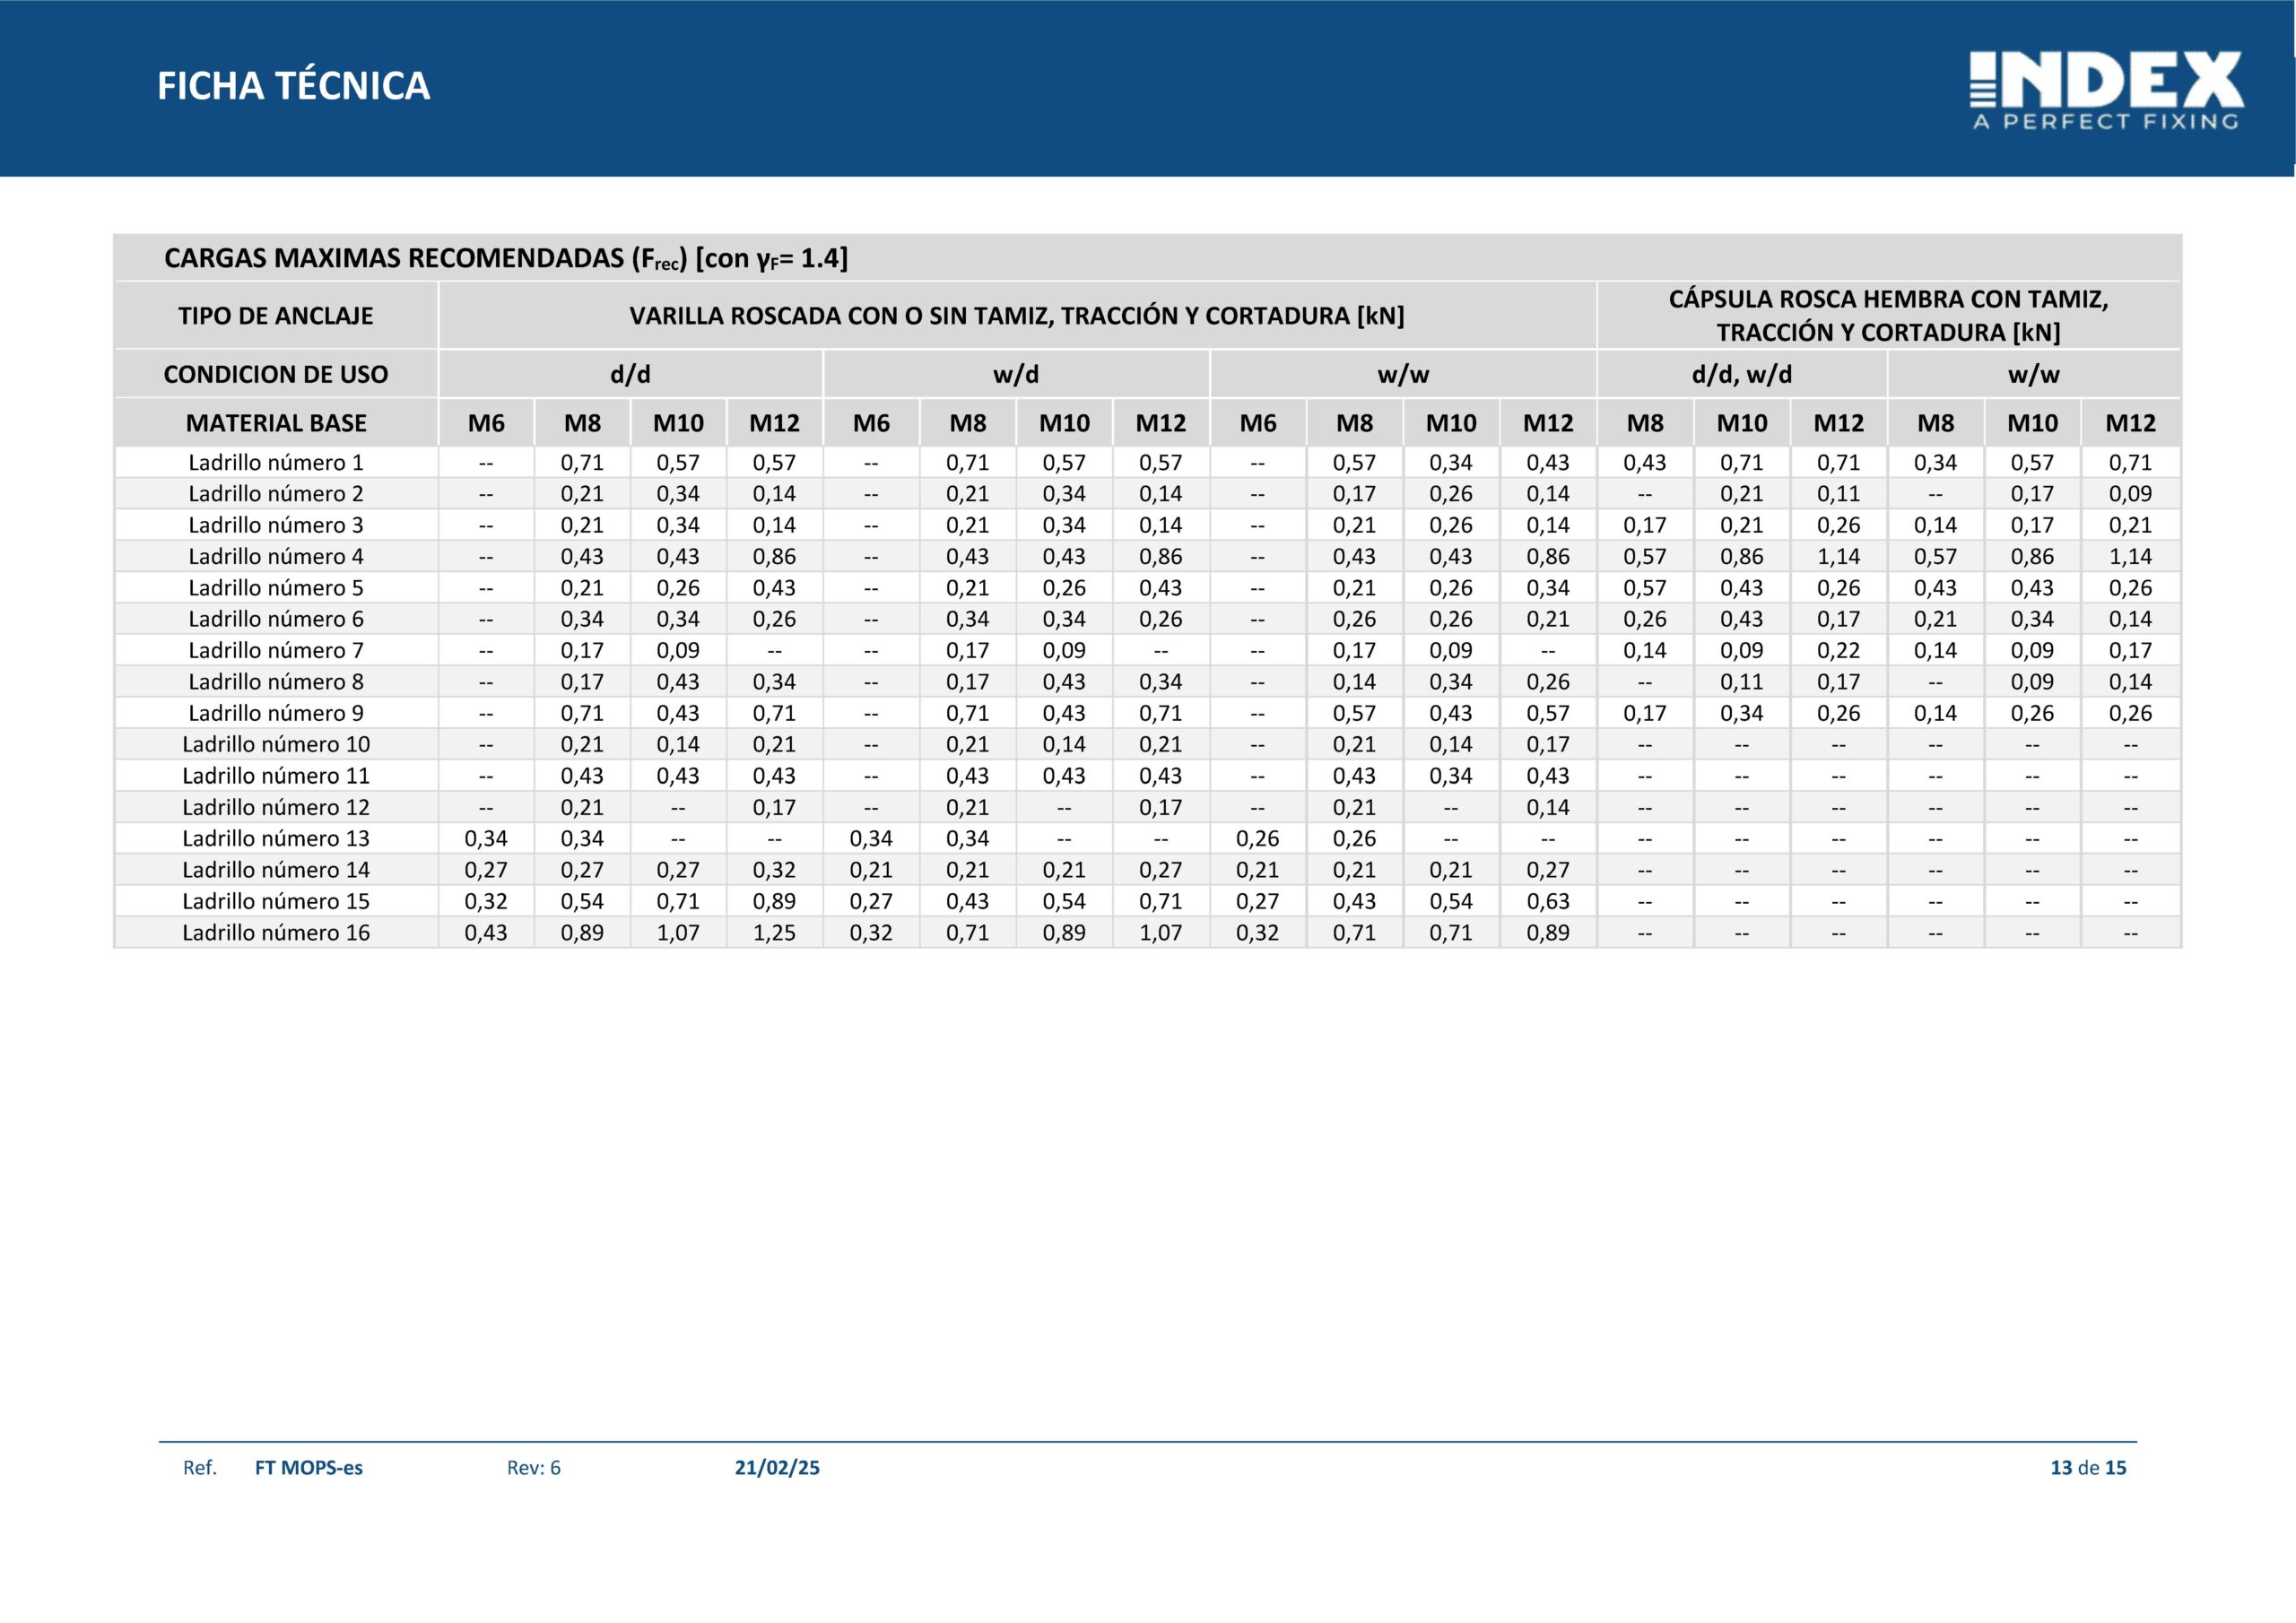Select the Ladrillo número 13 row label
Image resolution: width=2296 pixels, height=1623 pixels.
(x=276, y=838)
